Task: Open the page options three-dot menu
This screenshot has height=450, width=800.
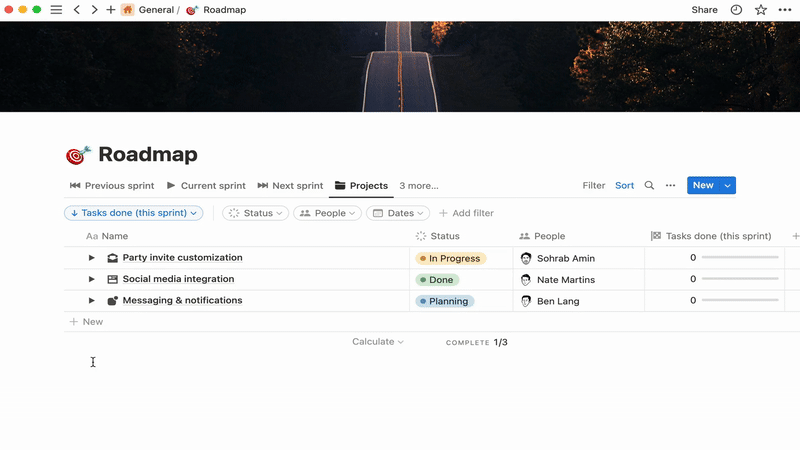Action: (785, 10)
